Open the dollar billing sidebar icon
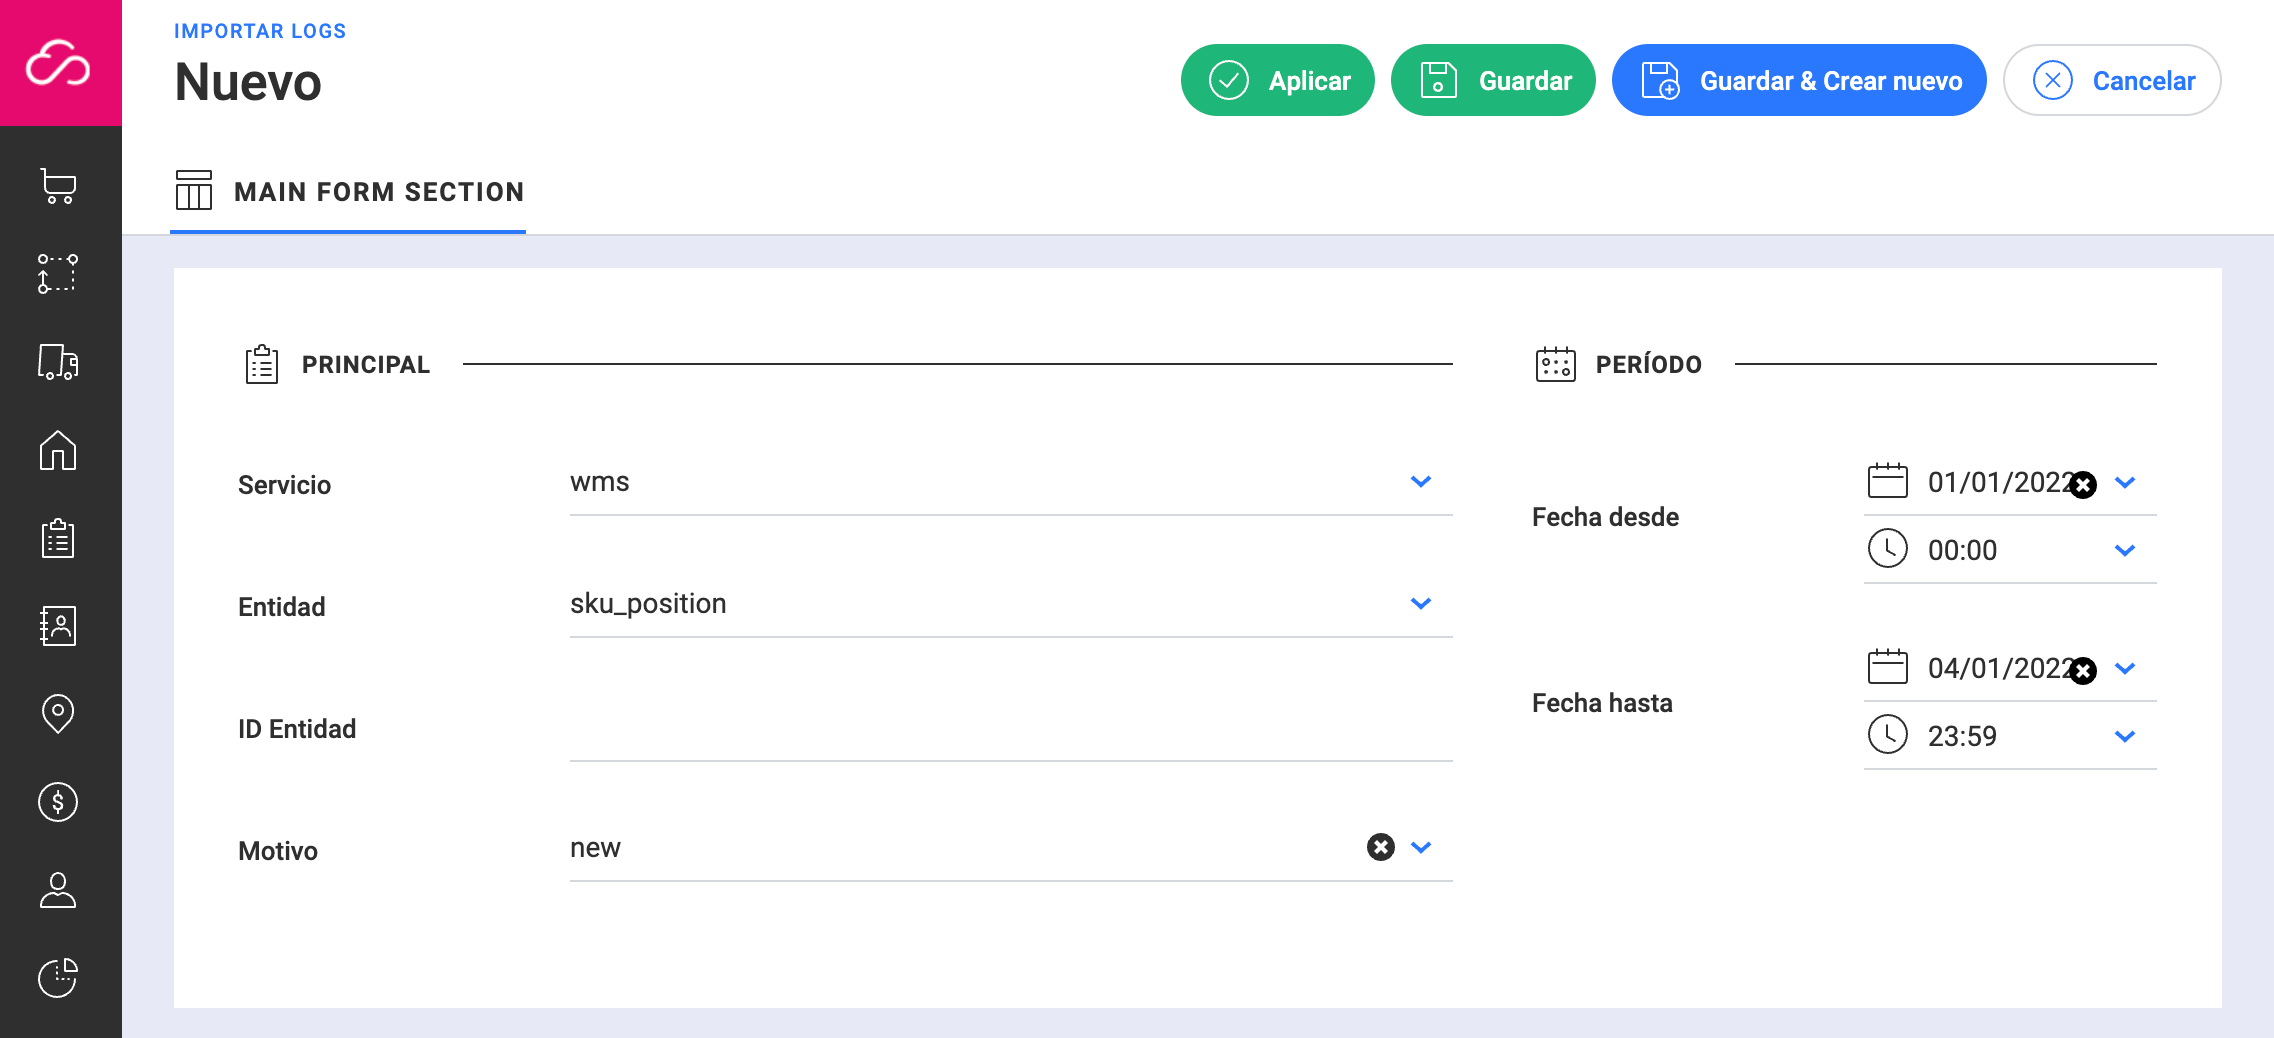The image size is (2274, 1038). [58, 802]
